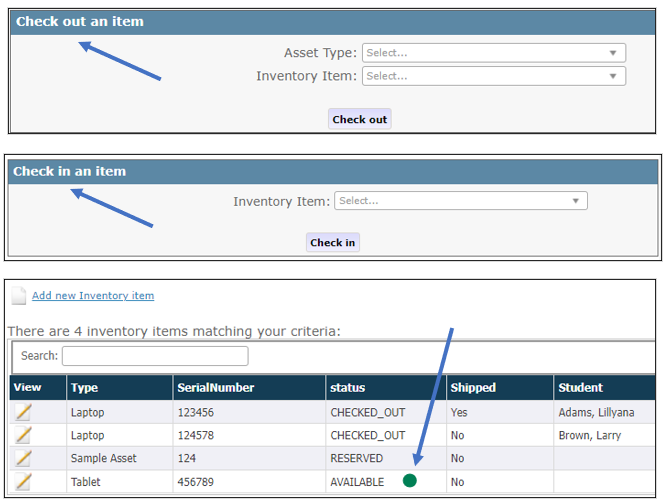Click the Check out button
The image size is (668, 503).
pyautogui.click(x=360, y=119)
